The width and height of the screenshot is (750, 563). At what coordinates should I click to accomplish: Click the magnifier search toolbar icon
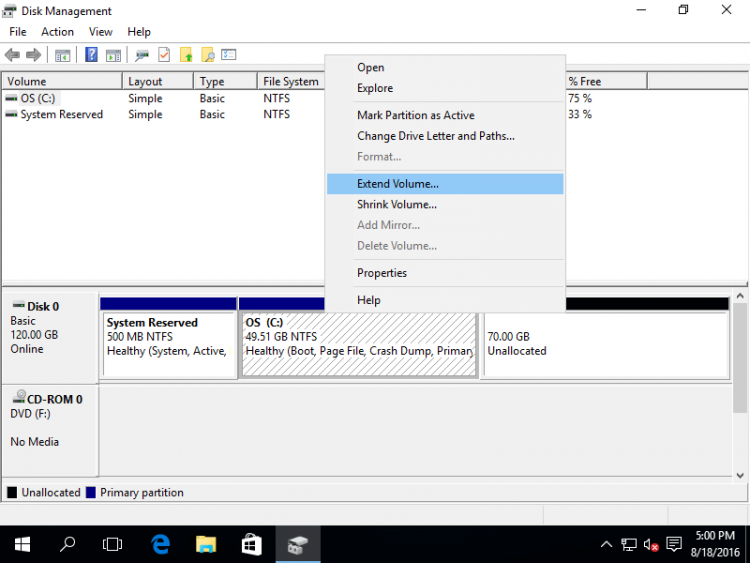(x=207, y=55)
